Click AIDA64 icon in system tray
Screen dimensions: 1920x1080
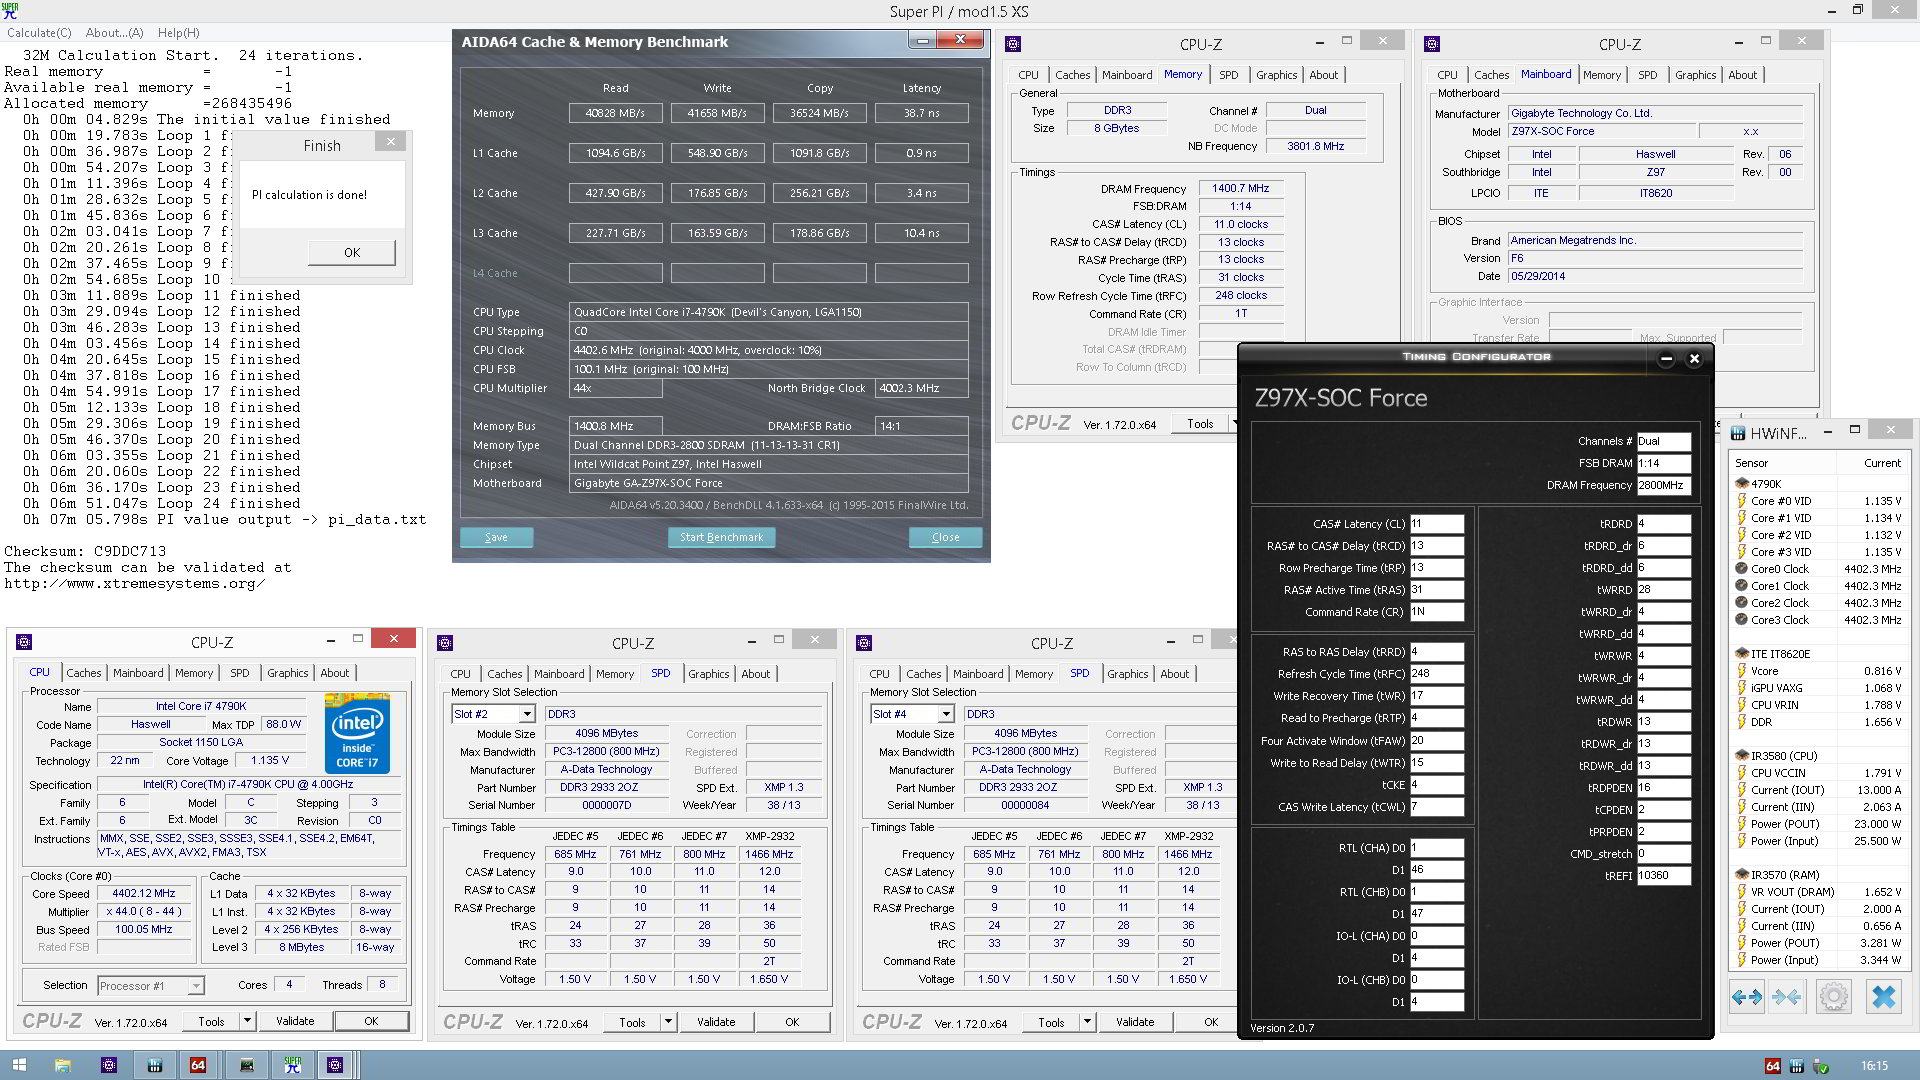(x=1772, y=1066)
